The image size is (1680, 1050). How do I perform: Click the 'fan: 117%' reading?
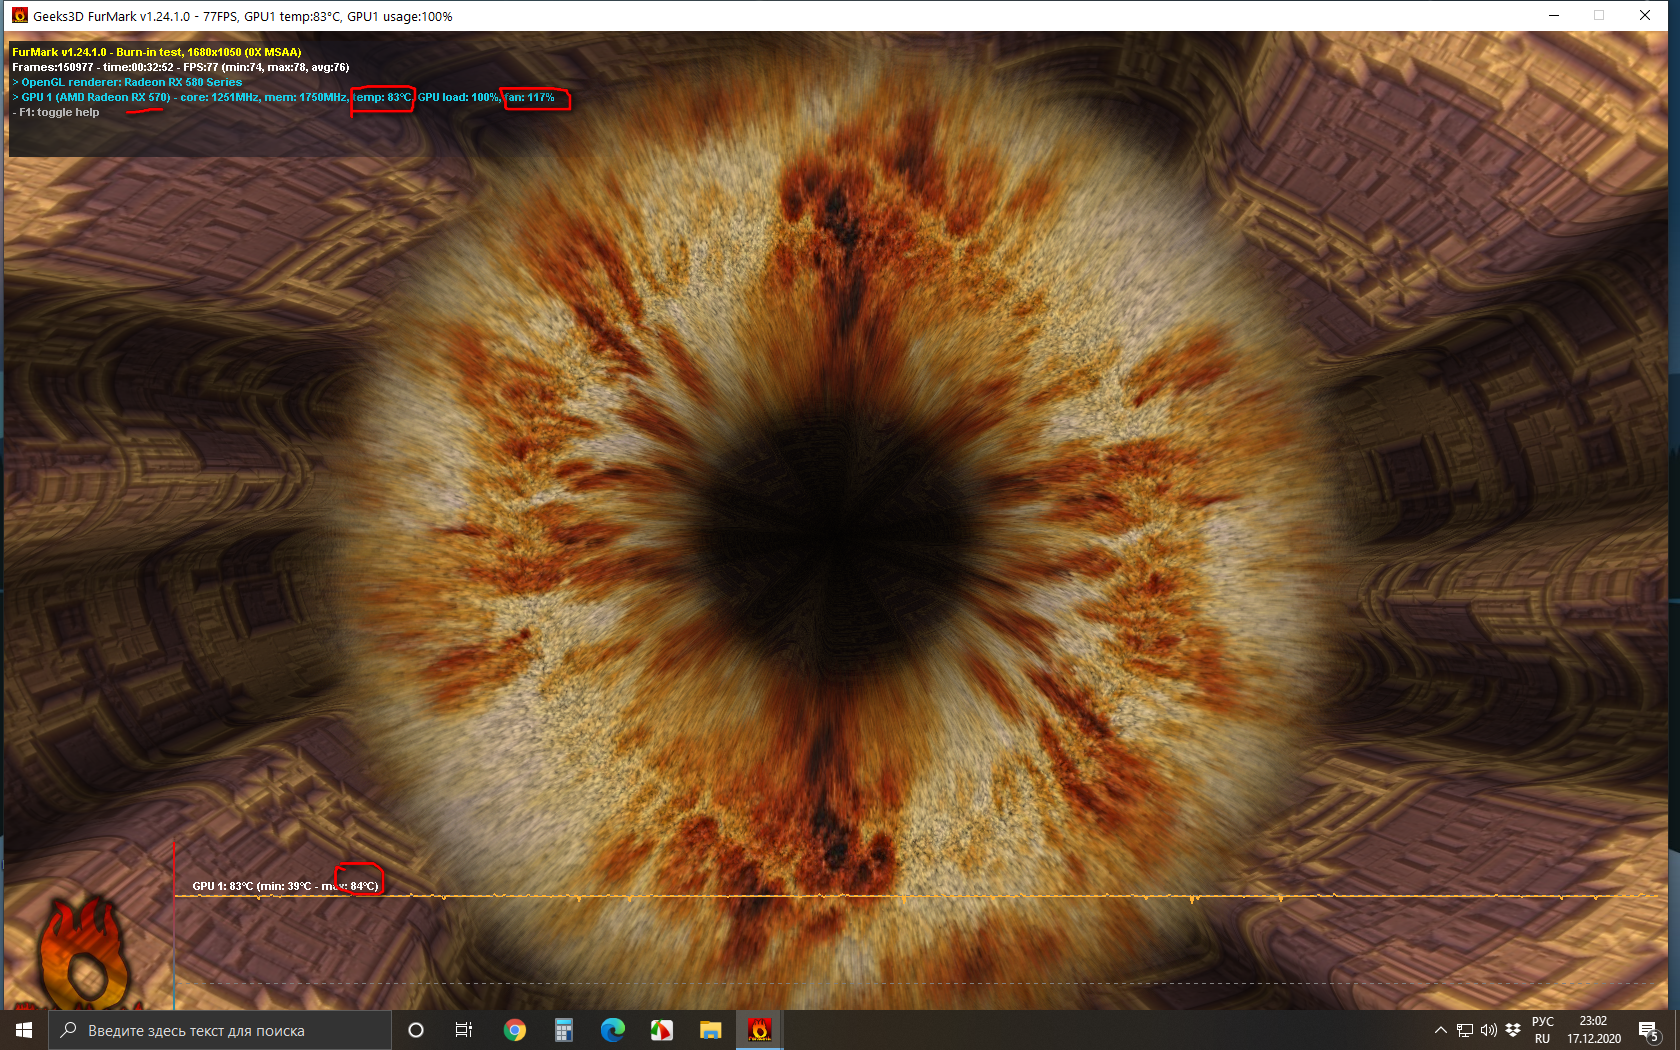[x=529, y=97]
